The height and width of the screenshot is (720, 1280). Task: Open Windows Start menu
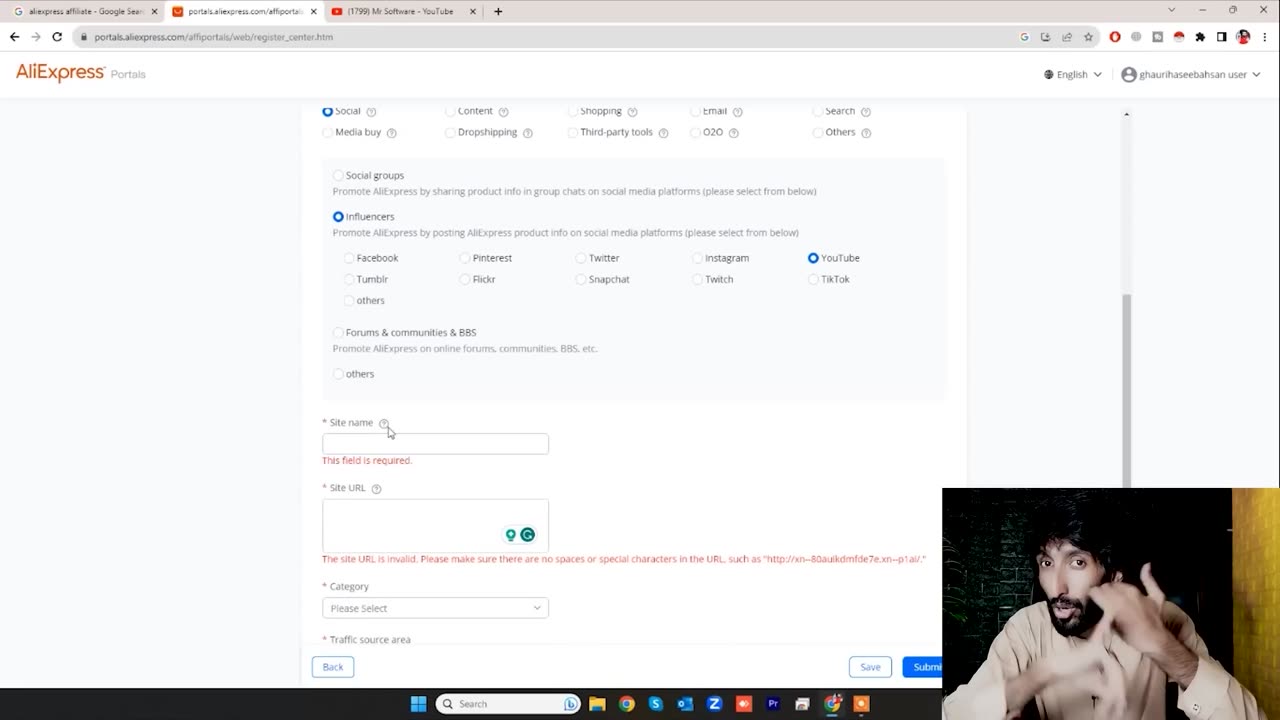point(418,704)
